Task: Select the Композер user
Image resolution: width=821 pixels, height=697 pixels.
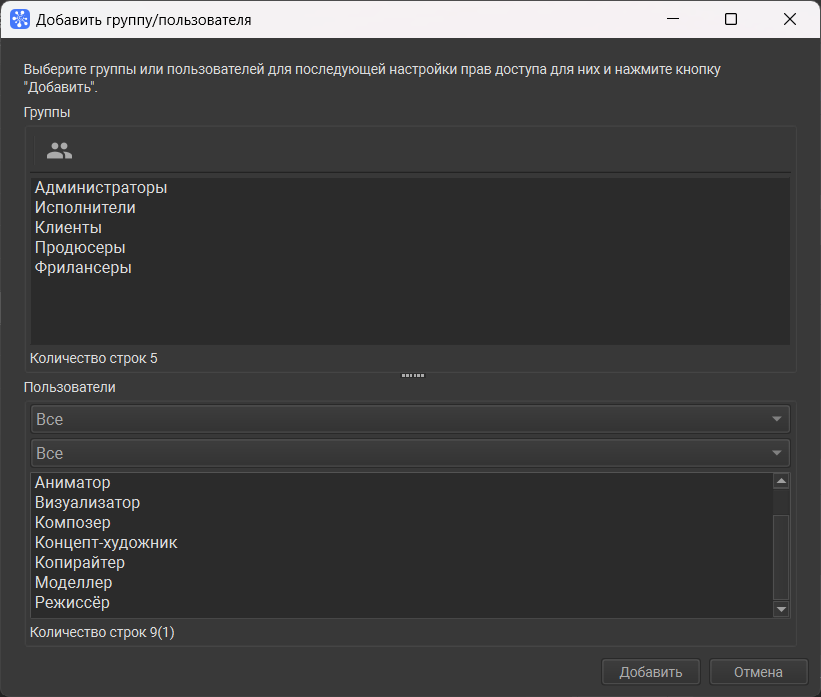Action: pyautogui.click(x=402, y=522)
